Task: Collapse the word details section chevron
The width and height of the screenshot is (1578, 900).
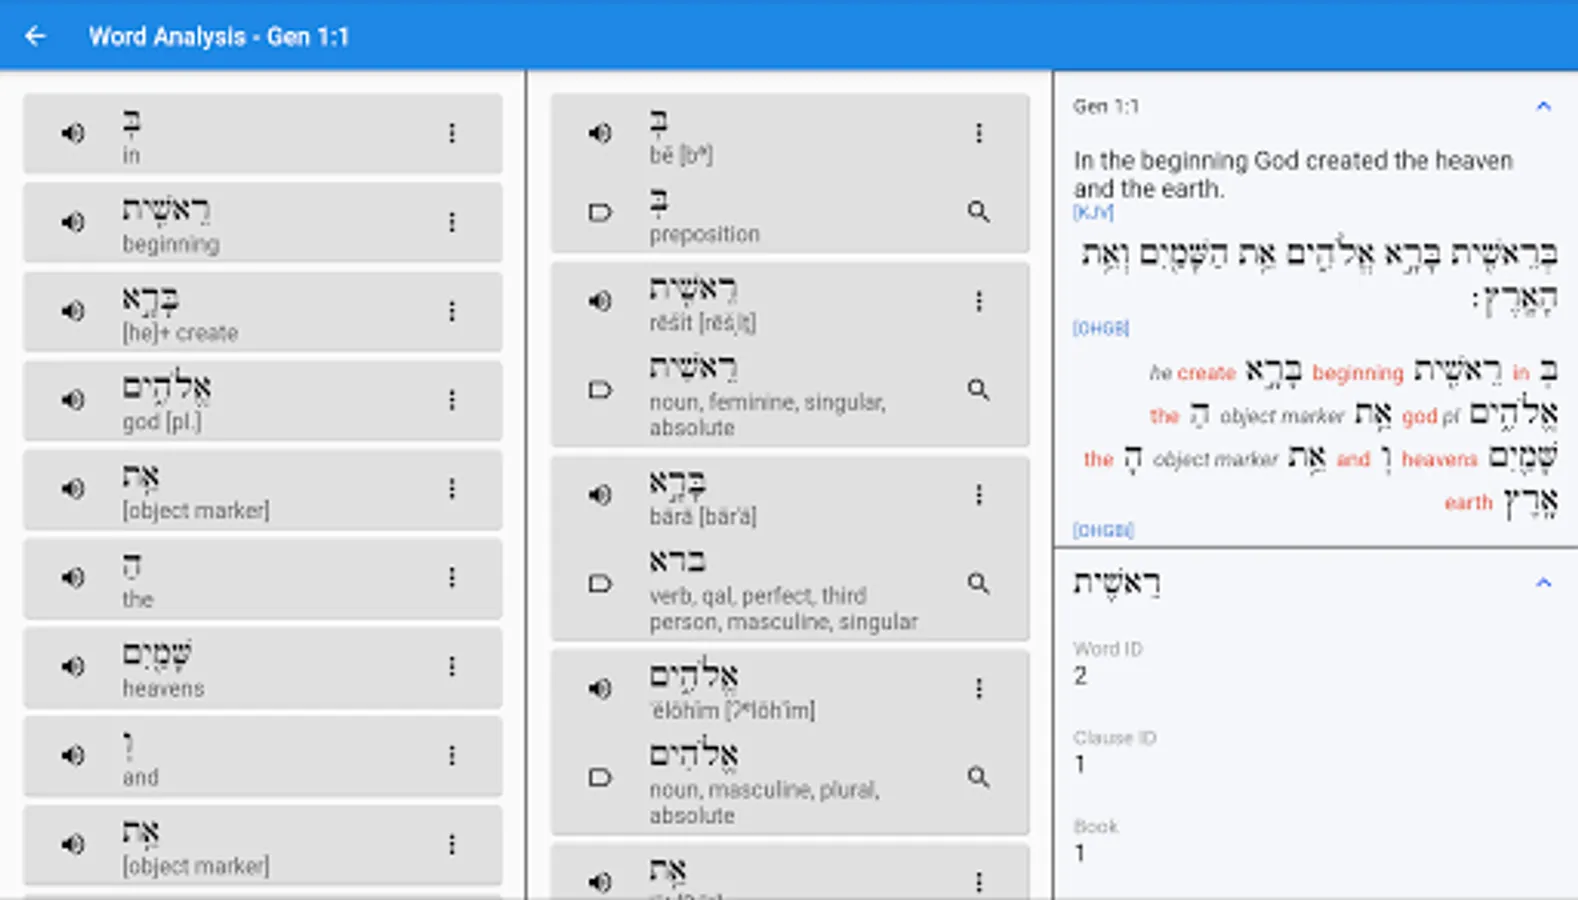Action: (x=1543, y=583)
